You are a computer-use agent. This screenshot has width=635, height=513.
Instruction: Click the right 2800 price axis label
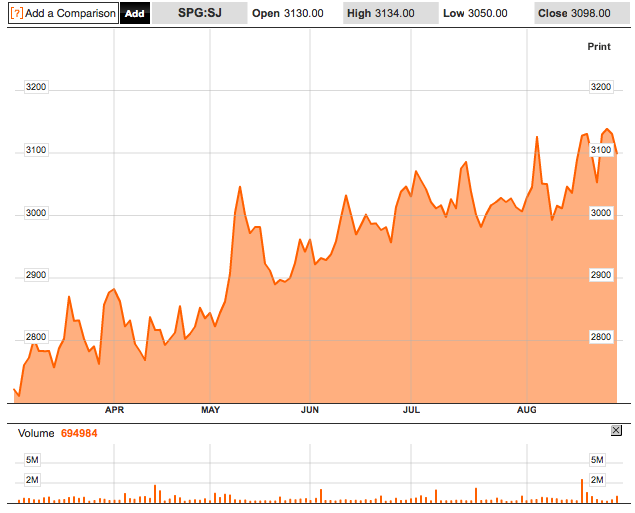(600, 338)
